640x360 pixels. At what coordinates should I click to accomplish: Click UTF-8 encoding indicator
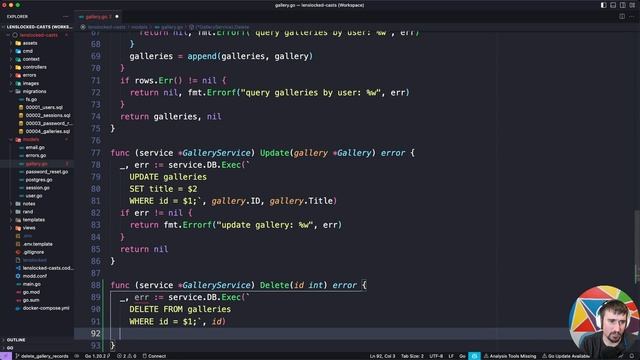coord(436,356)
